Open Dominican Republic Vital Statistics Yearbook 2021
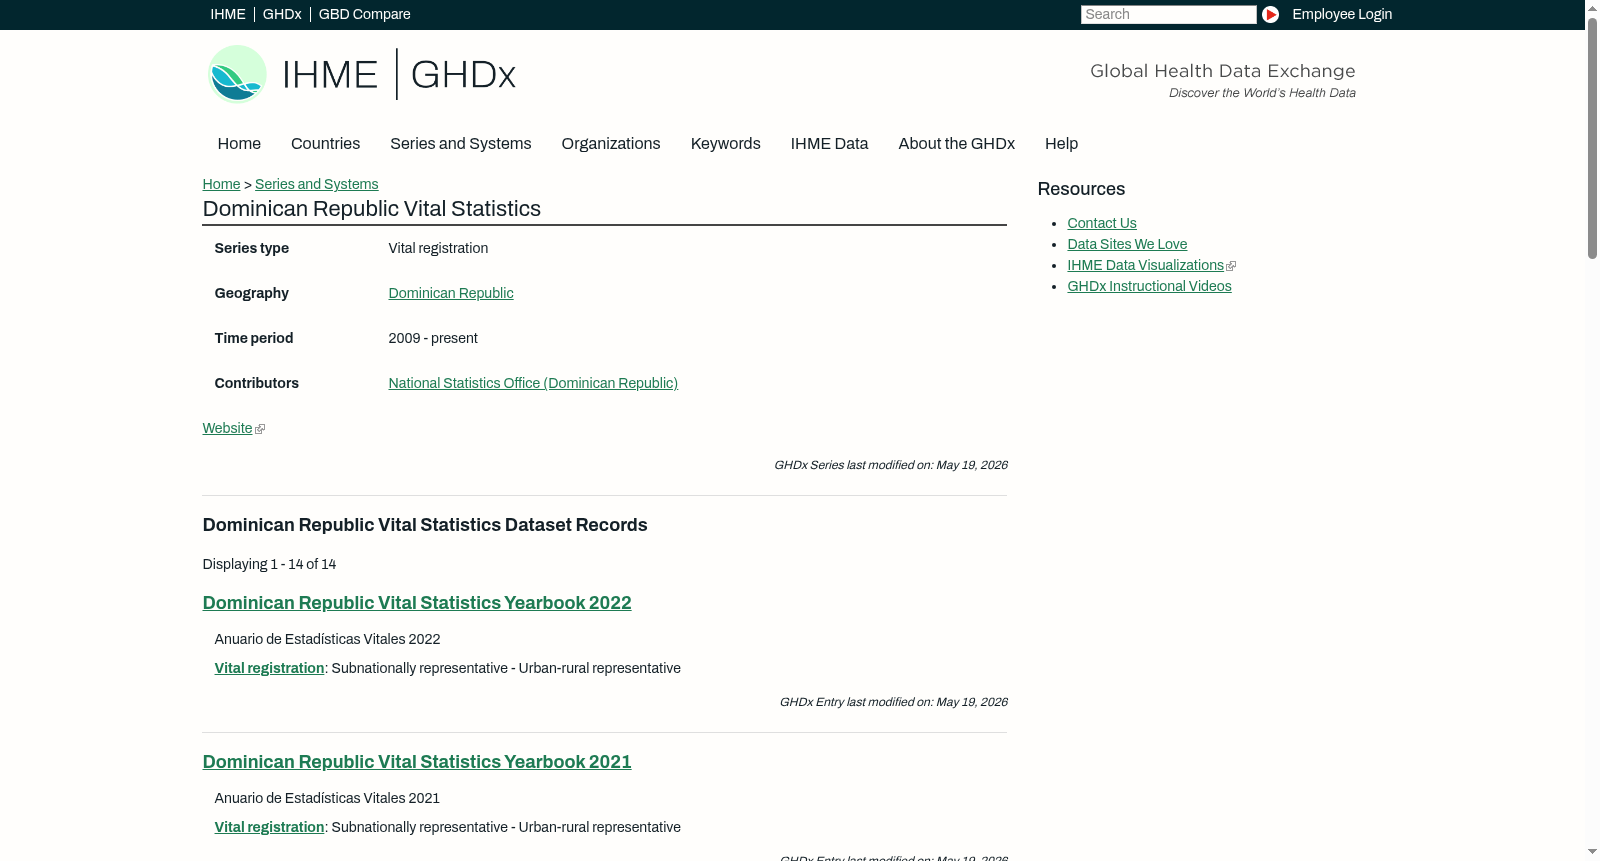 pyautogui.click(x=417, y=762)
